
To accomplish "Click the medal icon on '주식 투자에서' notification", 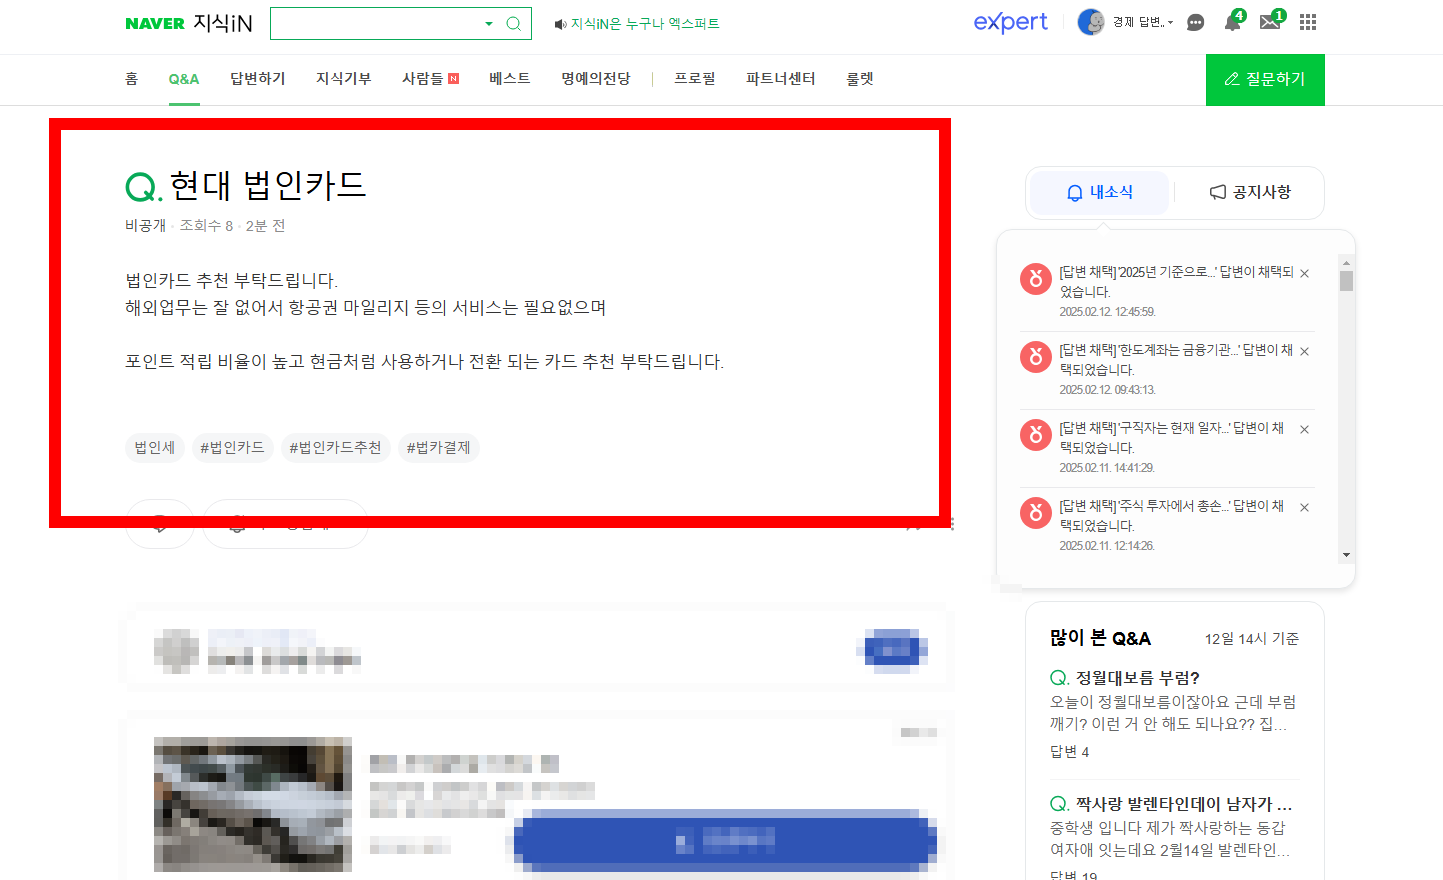I will pyautogui.click(x=1035, y=513).
